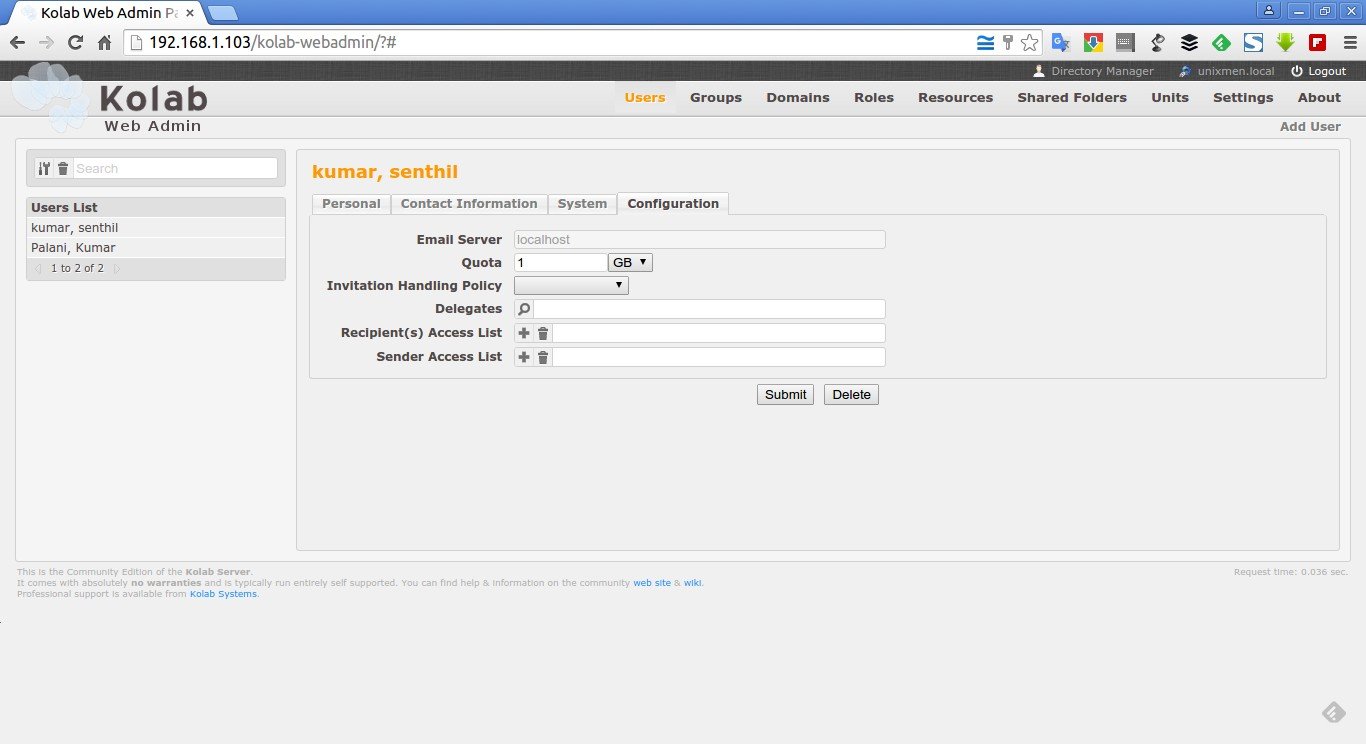Go to next page of Users List
This screenshot has width=1366, height=744.
[116, 269]
